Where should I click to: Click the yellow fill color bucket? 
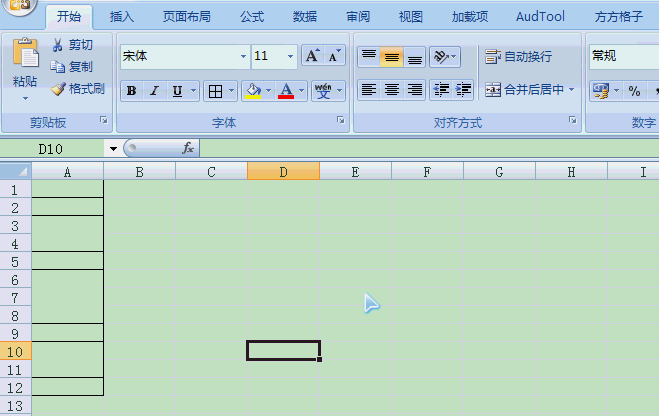point(253,92)
